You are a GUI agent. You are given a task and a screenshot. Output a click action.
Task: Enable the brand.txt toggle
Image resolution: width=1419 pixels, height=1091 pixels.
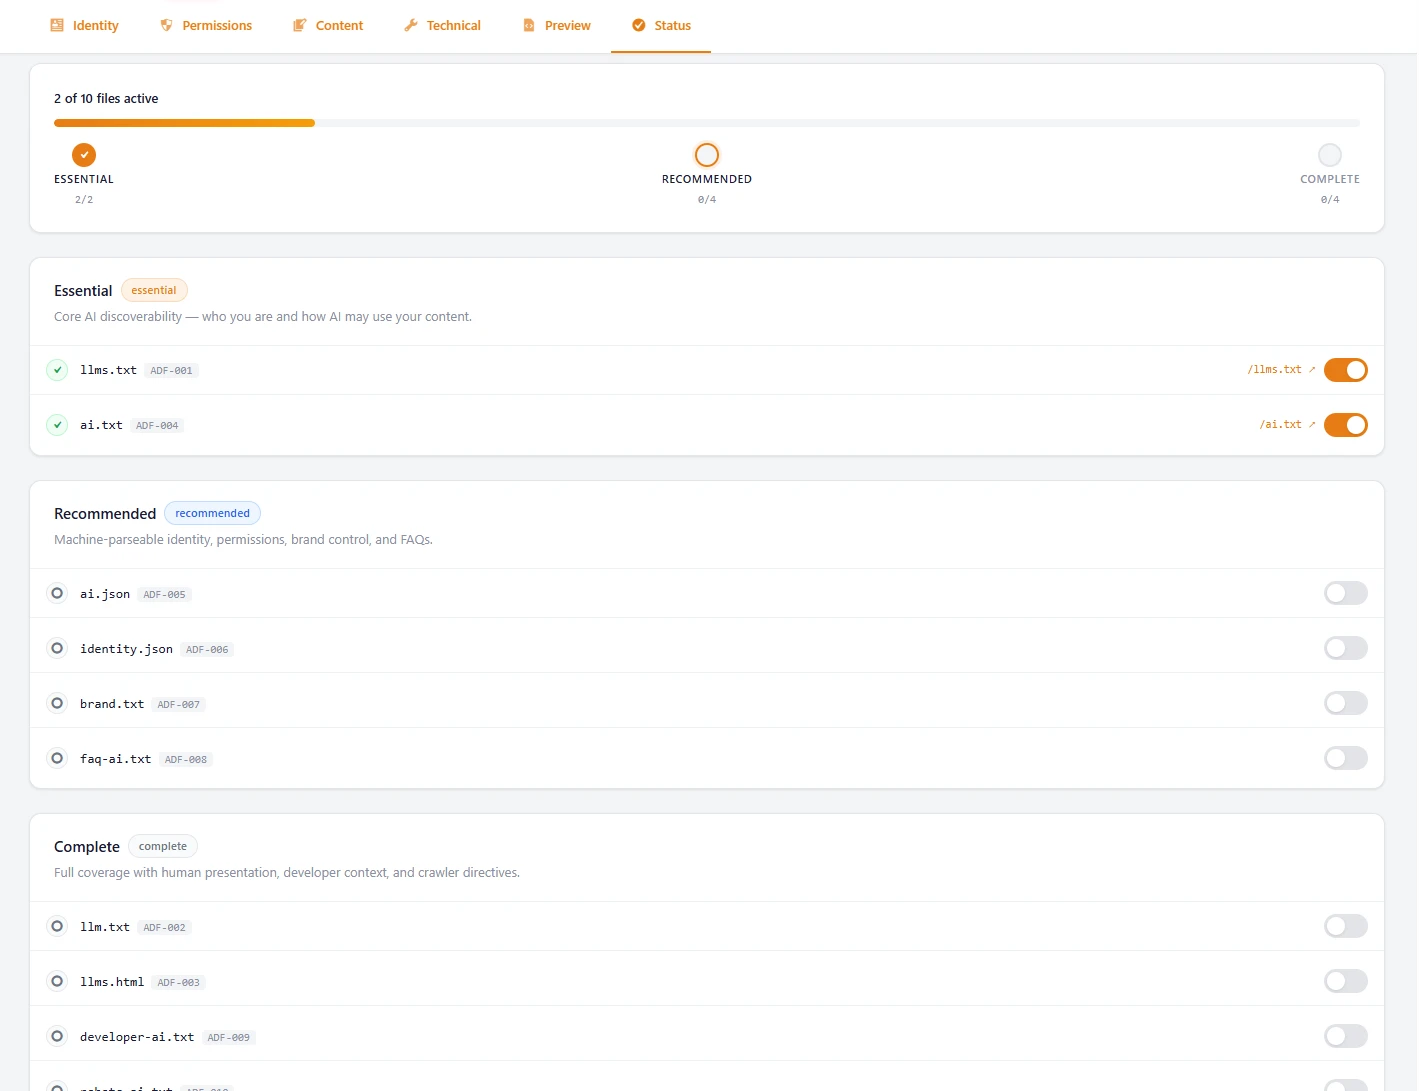[1346, 703]
